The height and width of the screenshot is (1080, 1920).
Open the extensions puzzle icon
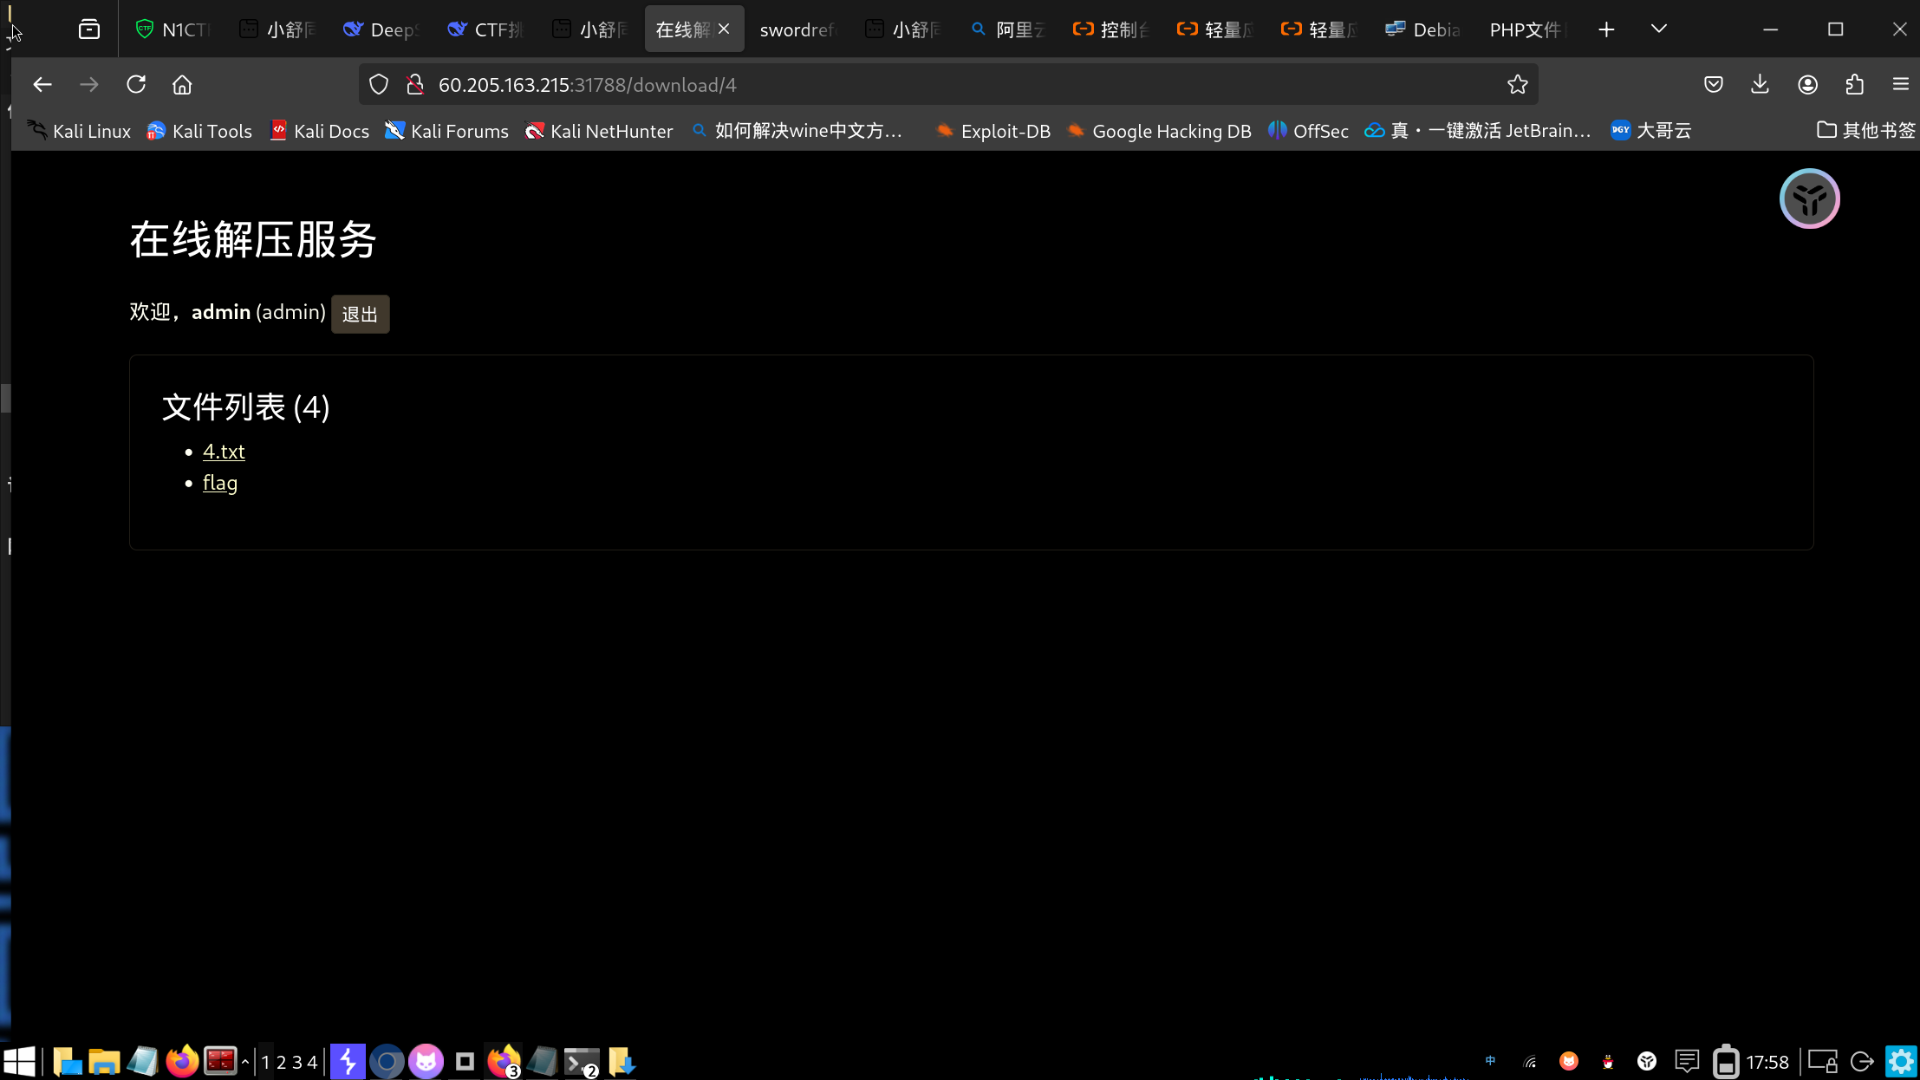(1854, 85)
